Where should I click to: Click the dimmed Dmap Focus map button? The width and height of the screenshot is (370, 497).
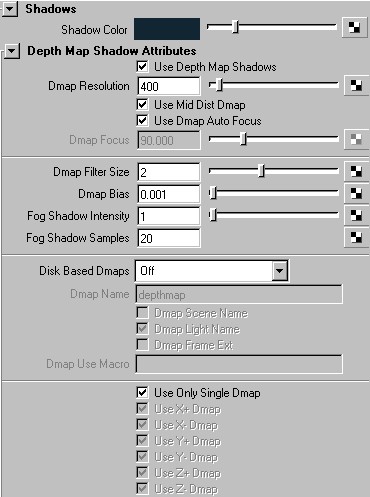[x=356, y=140]
